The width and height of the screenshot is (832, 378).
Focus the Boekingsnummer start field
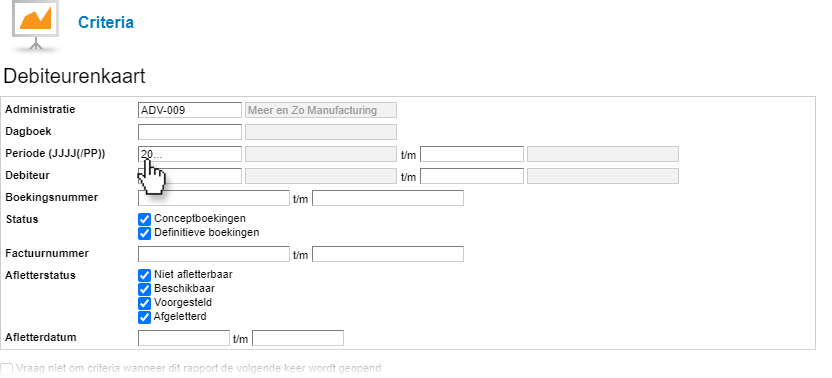point(214,198)
